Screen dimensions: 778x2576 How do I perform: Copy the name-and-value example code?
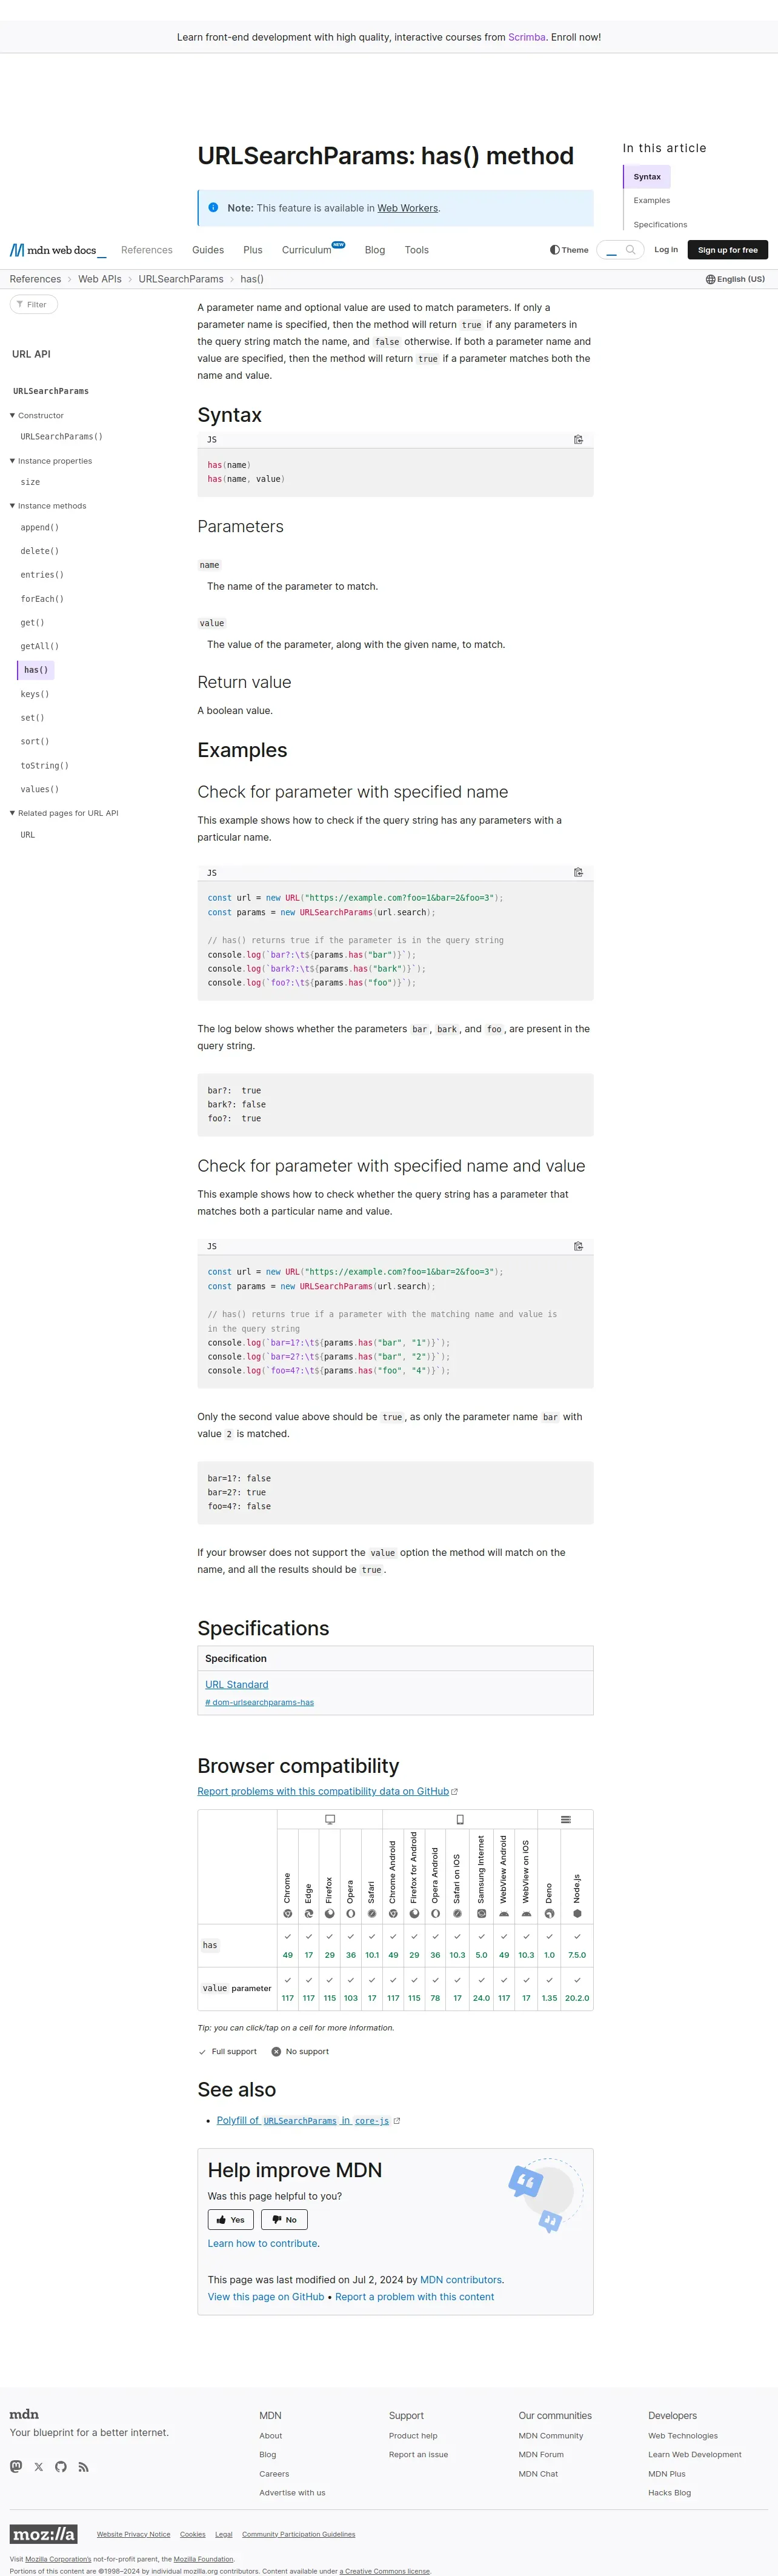tap(578, 1246)
